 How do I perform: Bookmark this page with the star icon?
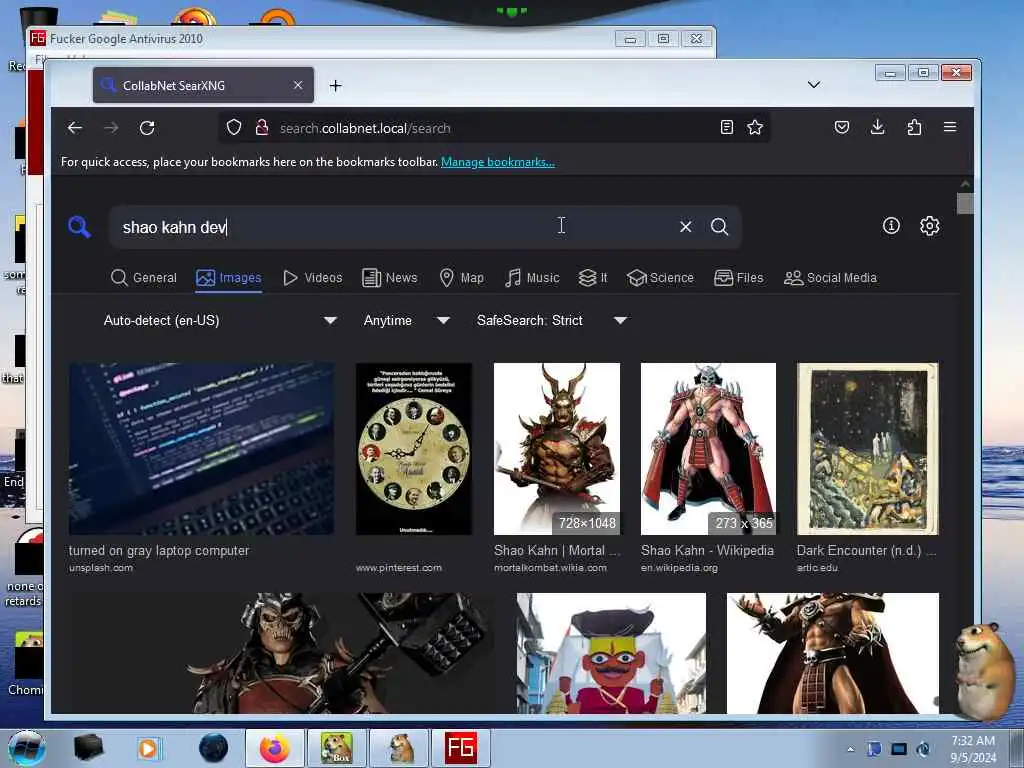[x=755, y=127]
